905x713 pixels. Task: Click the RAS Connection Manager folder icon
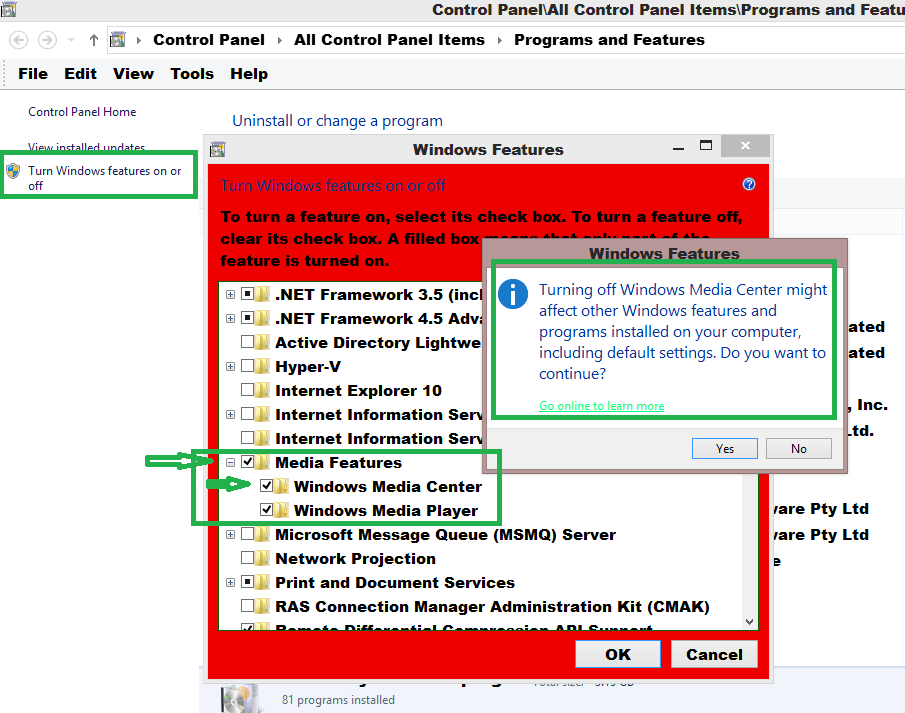[263, 606]
